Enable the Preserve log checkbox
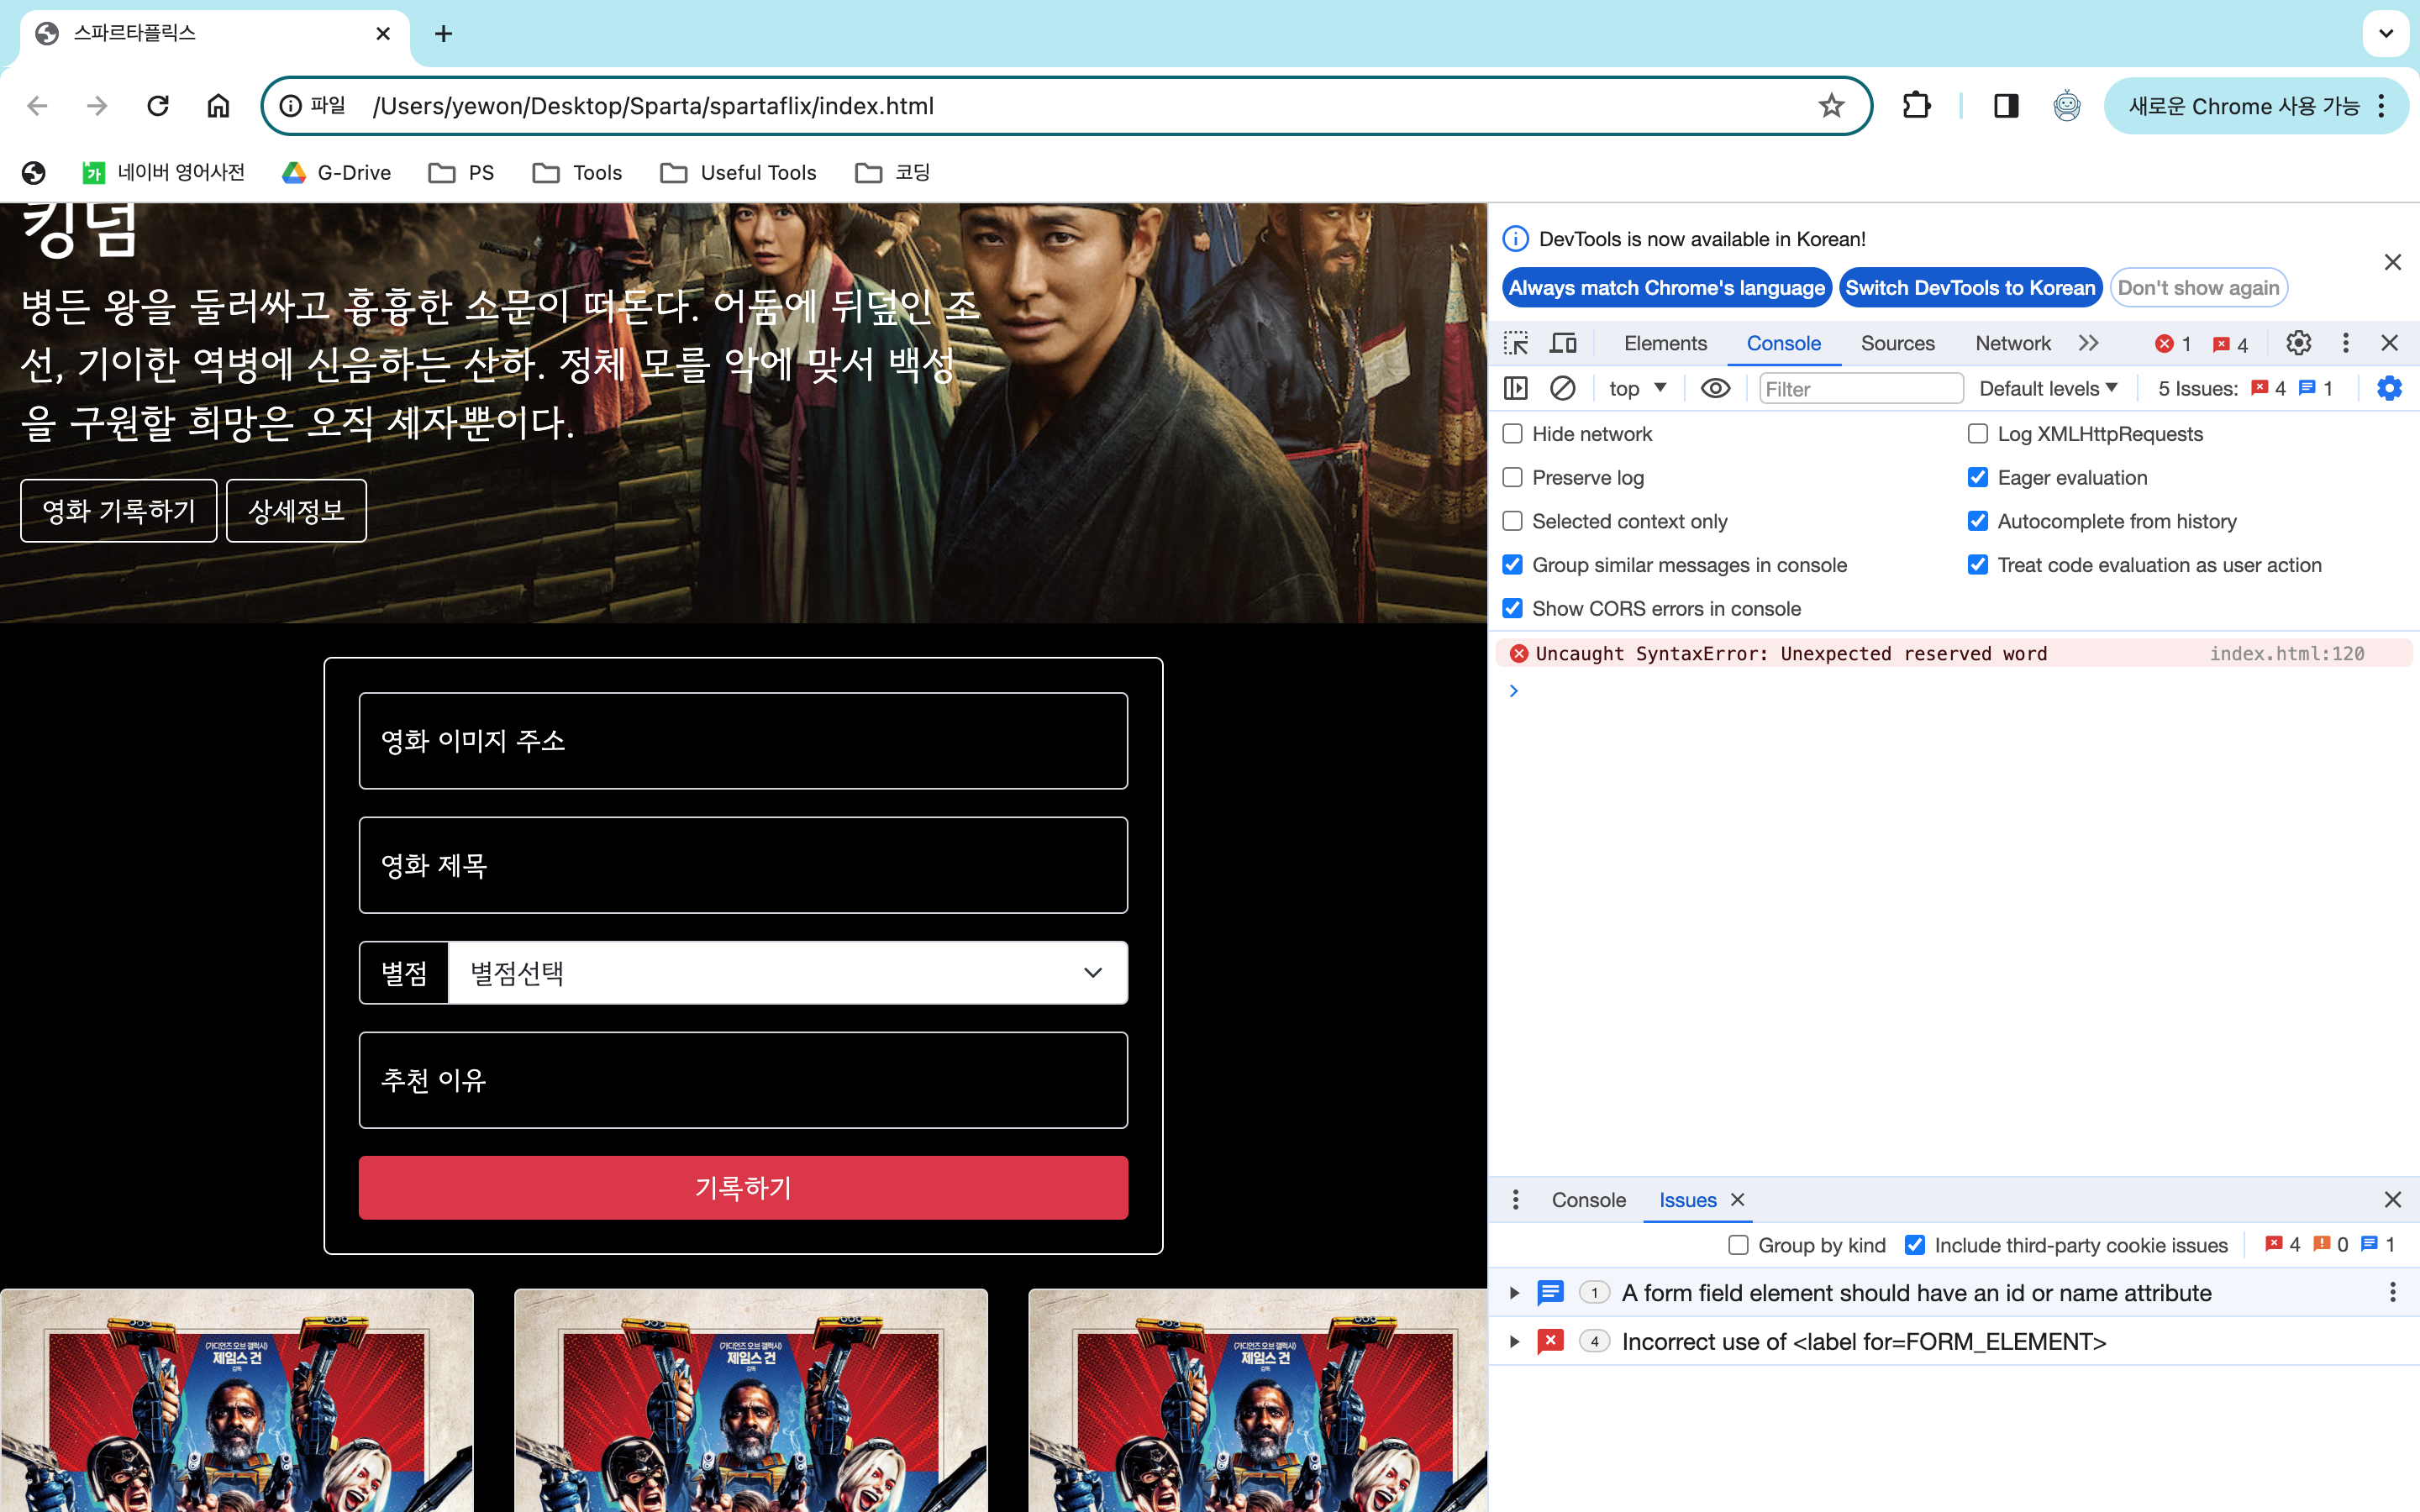 (1513, 477)
